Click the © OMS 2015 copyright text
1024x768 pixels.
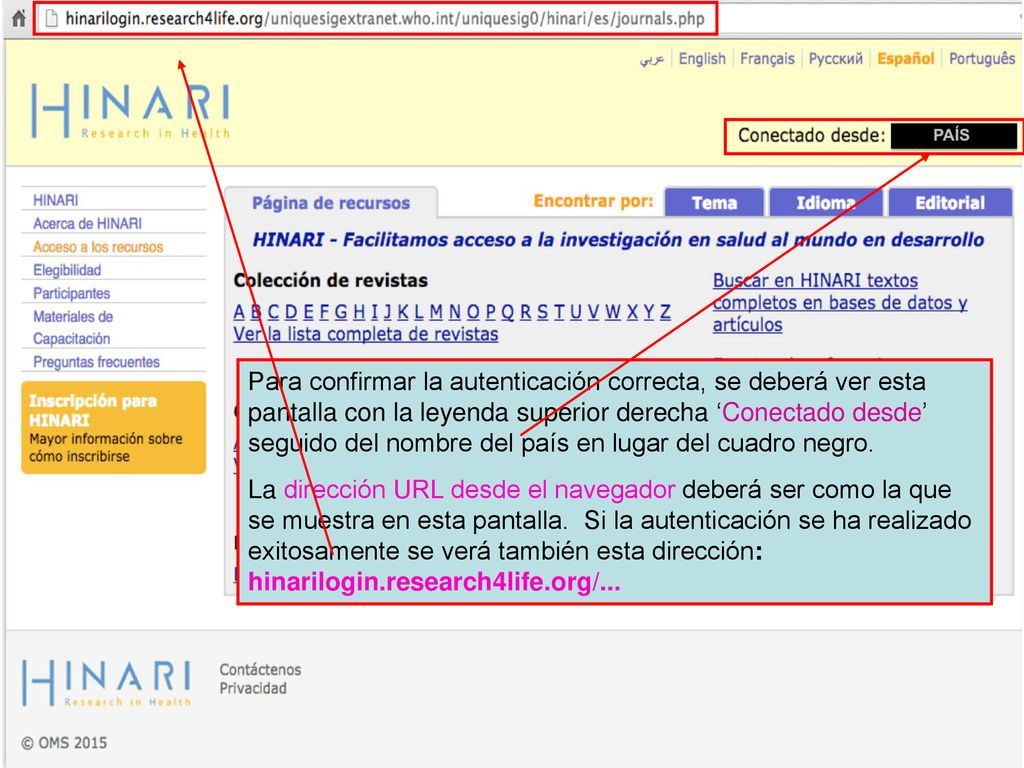pyautogui.click(x=64, y=743)
